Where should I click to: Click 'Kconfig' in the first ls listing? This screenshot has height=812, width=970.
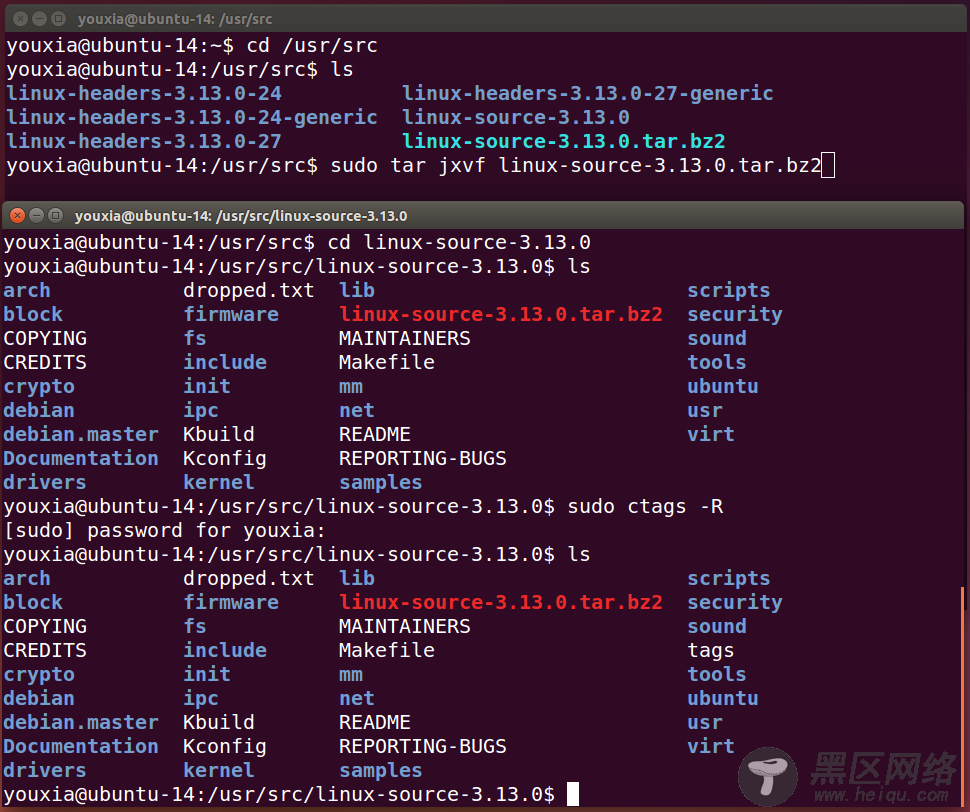(225, 459)
